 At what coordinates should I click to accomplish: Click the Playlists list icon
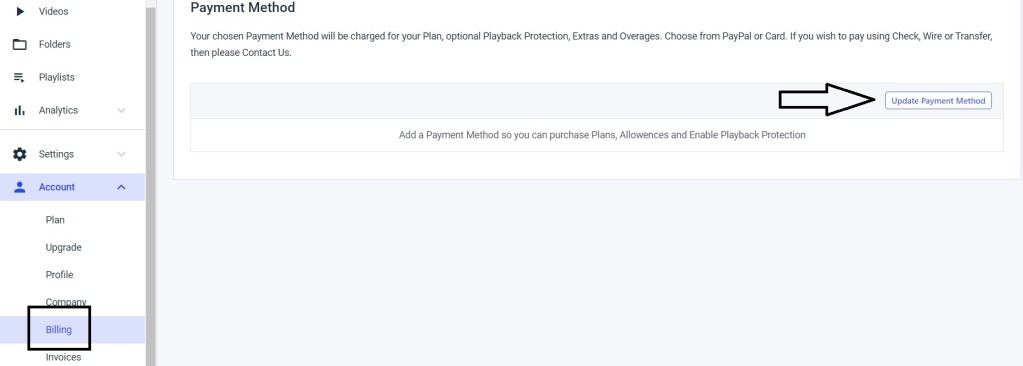(x=20, y=78)
